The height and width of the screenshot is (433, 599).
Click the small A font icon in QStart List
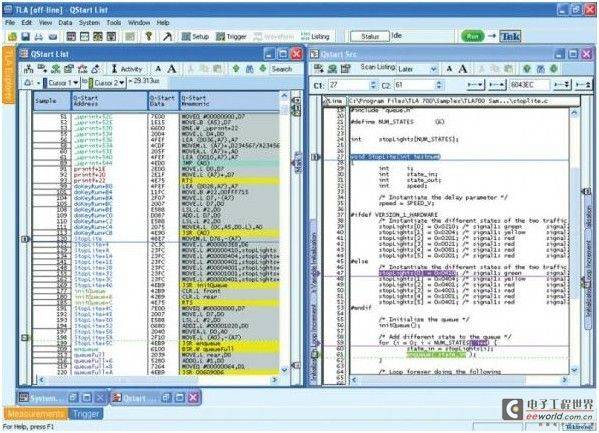(x=158, y=69)
